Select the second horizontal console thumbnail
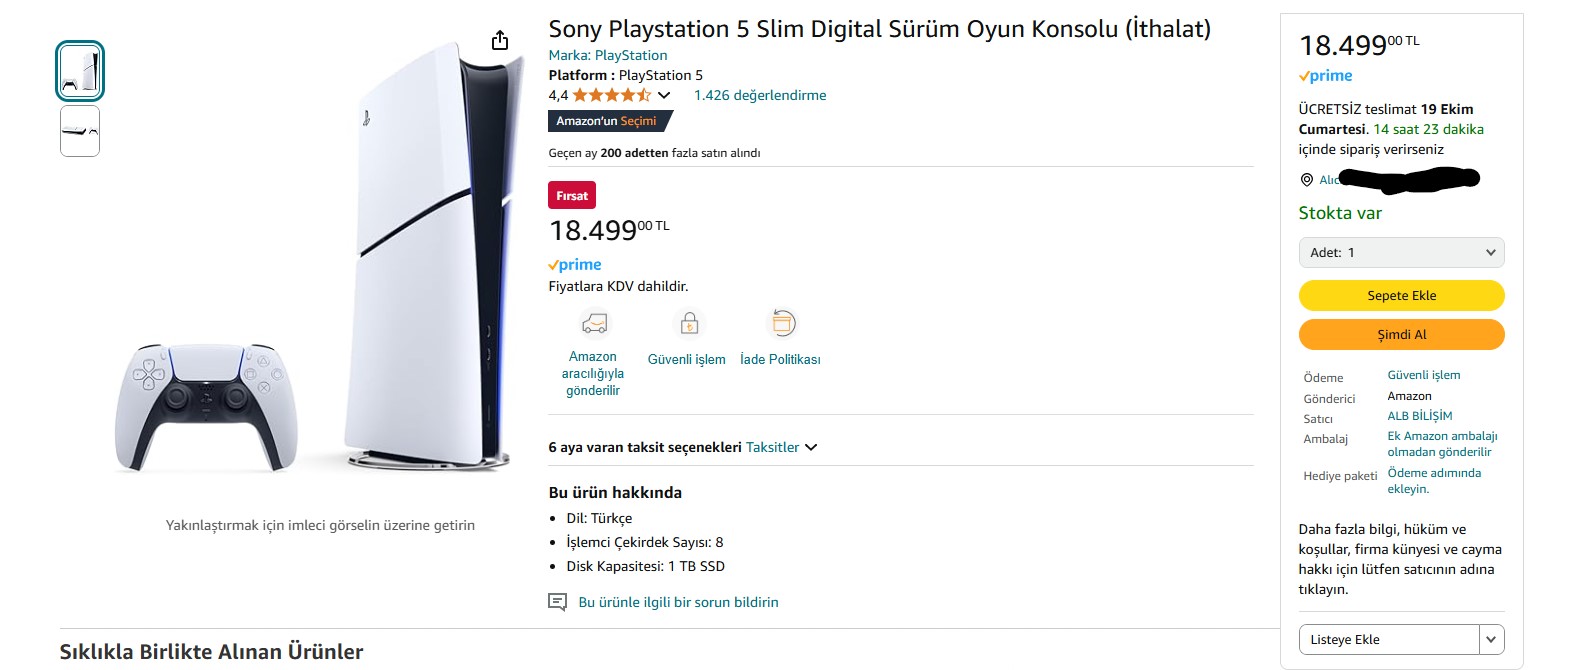The image size is (1586, 670). [80, 132]
